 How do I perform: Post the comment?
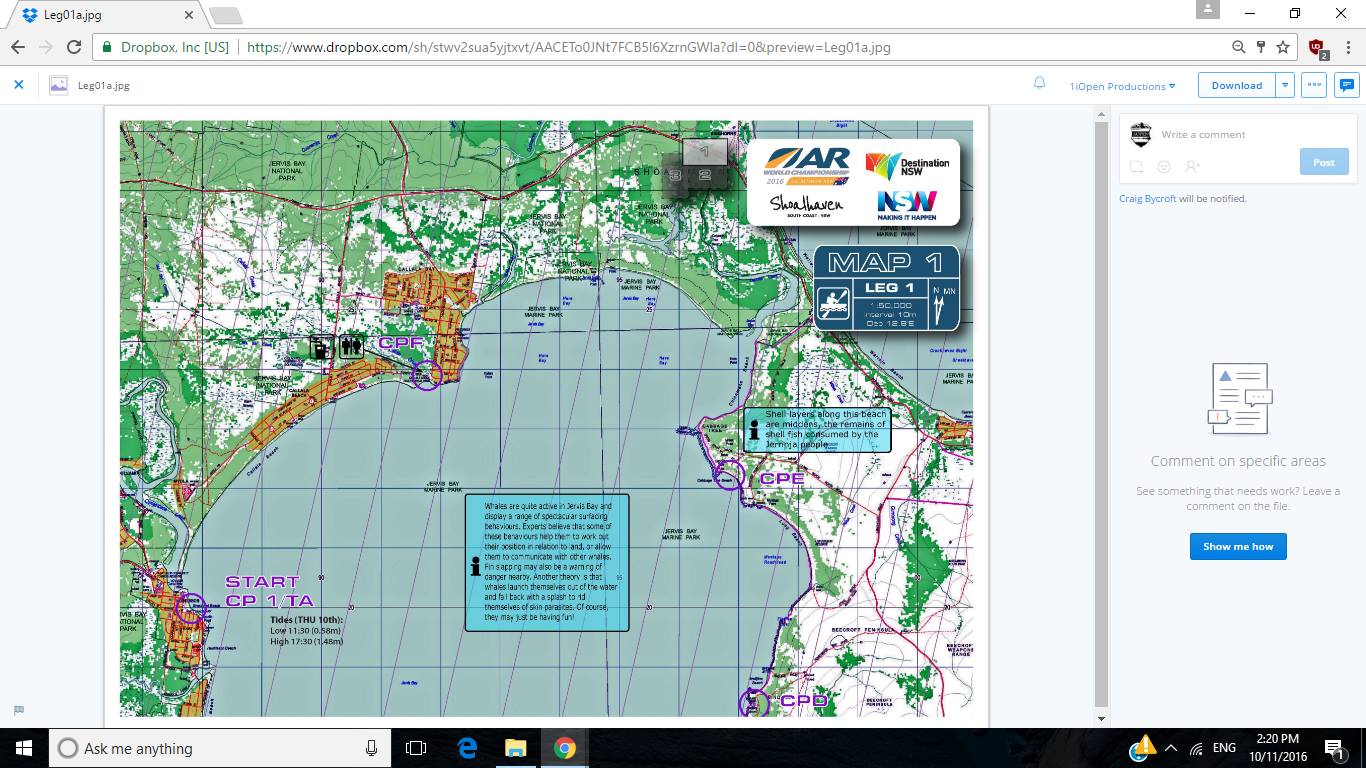point(1323,162)
